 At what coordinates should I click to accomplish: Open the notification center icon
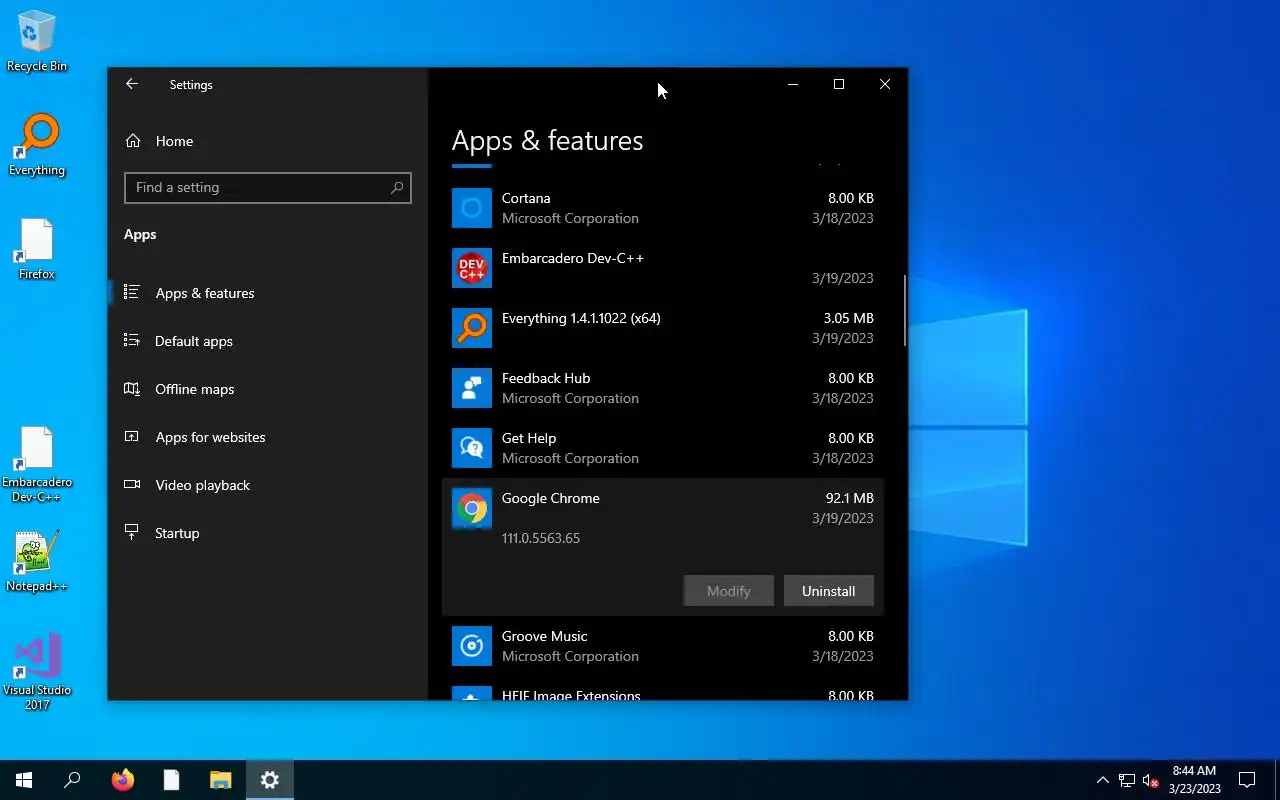1247,780
